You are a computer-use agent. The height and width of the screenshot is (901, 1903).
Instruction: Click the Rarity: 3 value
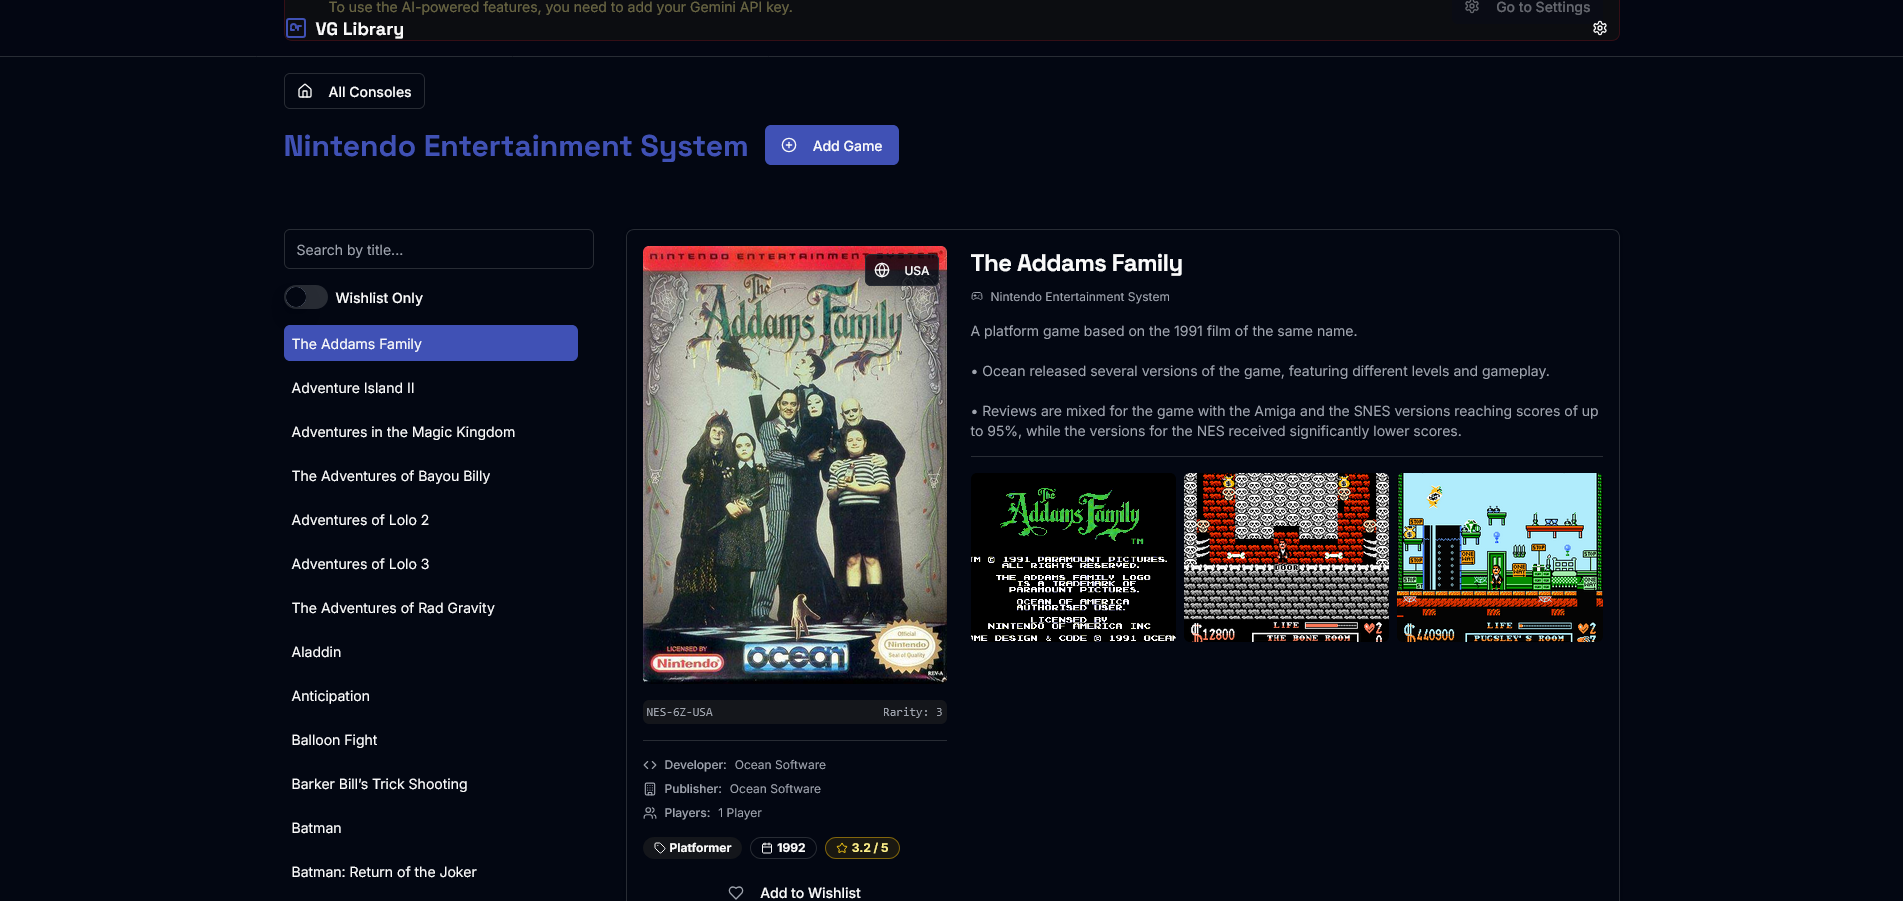[x=912, y=712]
